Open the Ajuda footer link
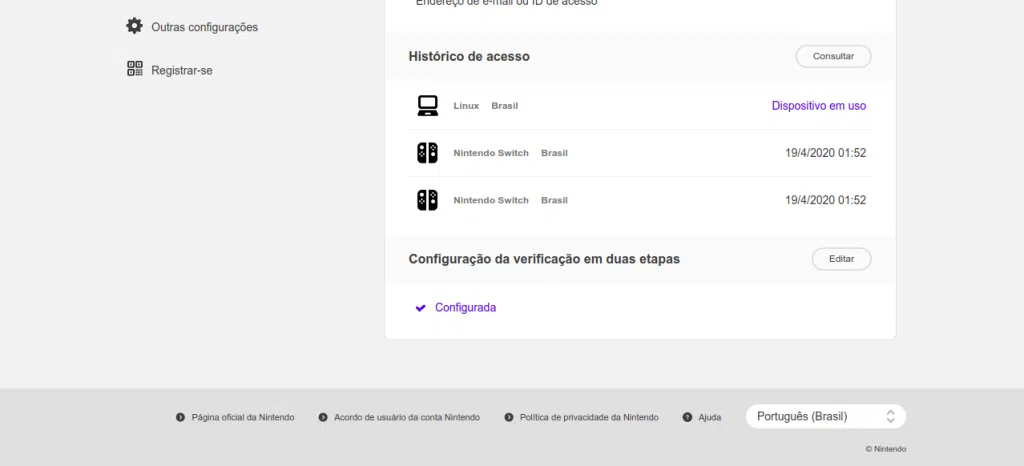Viewport: 1024px width, 466px height. pyautogui.click(x=710, y=417)
